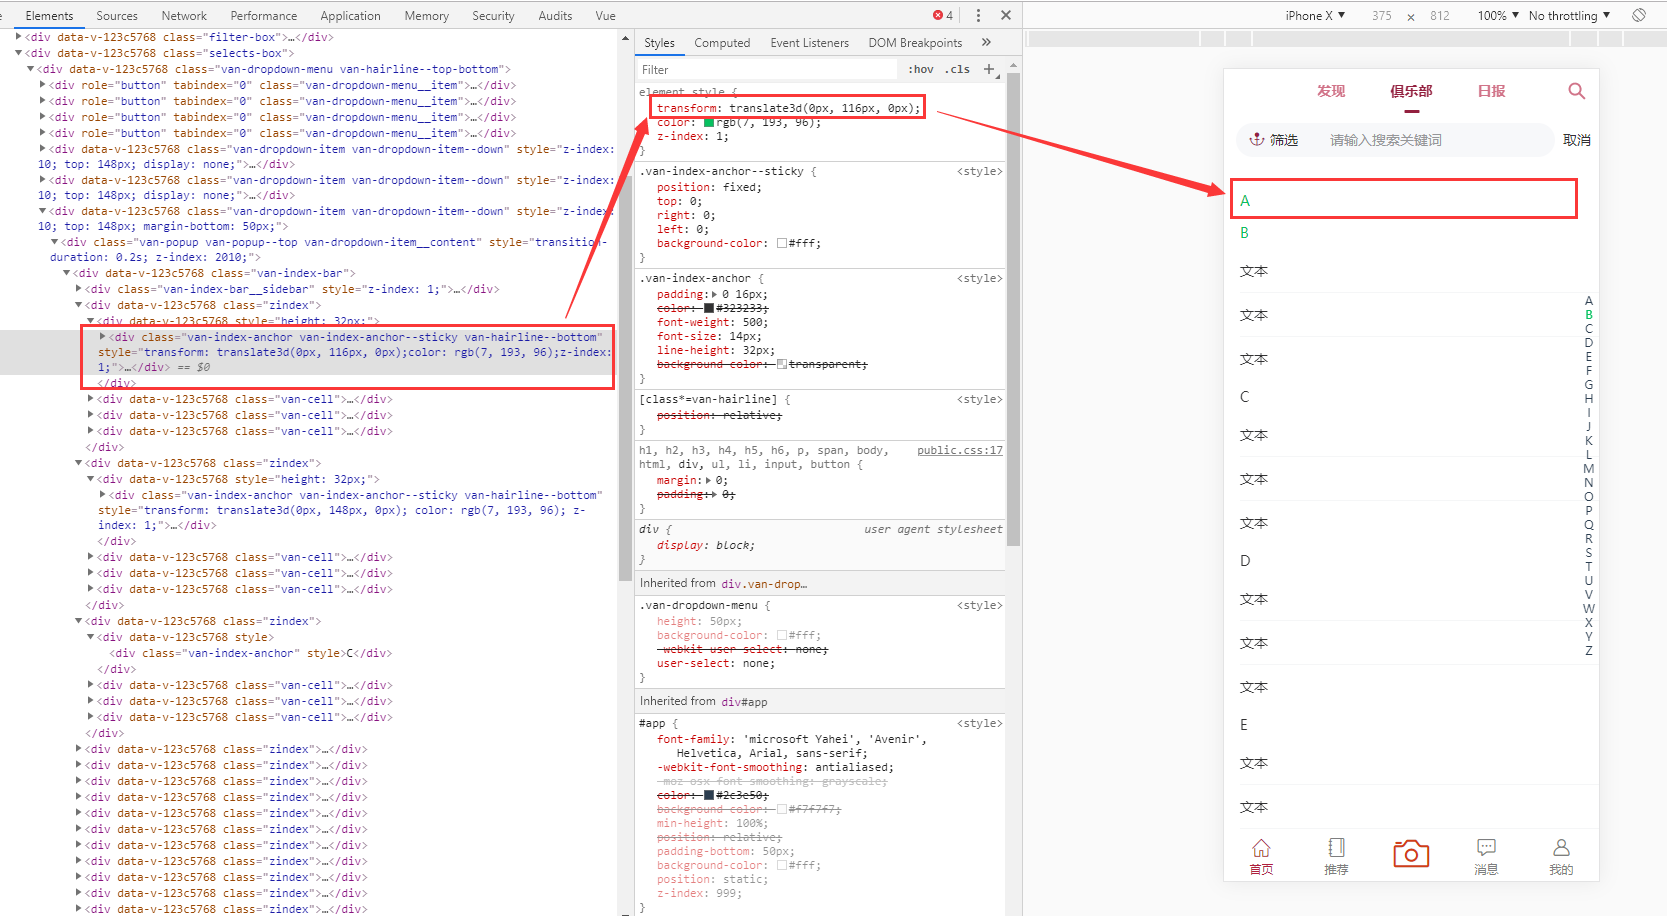The width and height of the screenshot is (1667, 916).
Task: Open the public.css:17 stylesheet link
Action: [x=959, y=450]
